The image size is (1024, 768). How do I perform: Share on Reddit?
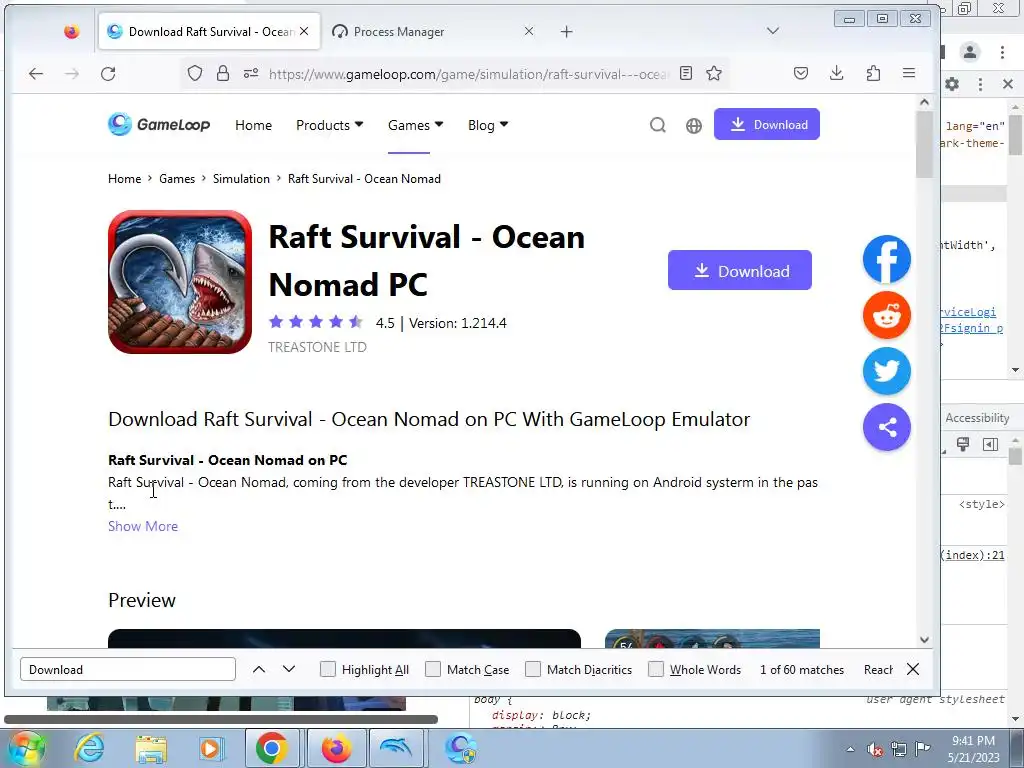pyautogui.click(x=886, y=315)
